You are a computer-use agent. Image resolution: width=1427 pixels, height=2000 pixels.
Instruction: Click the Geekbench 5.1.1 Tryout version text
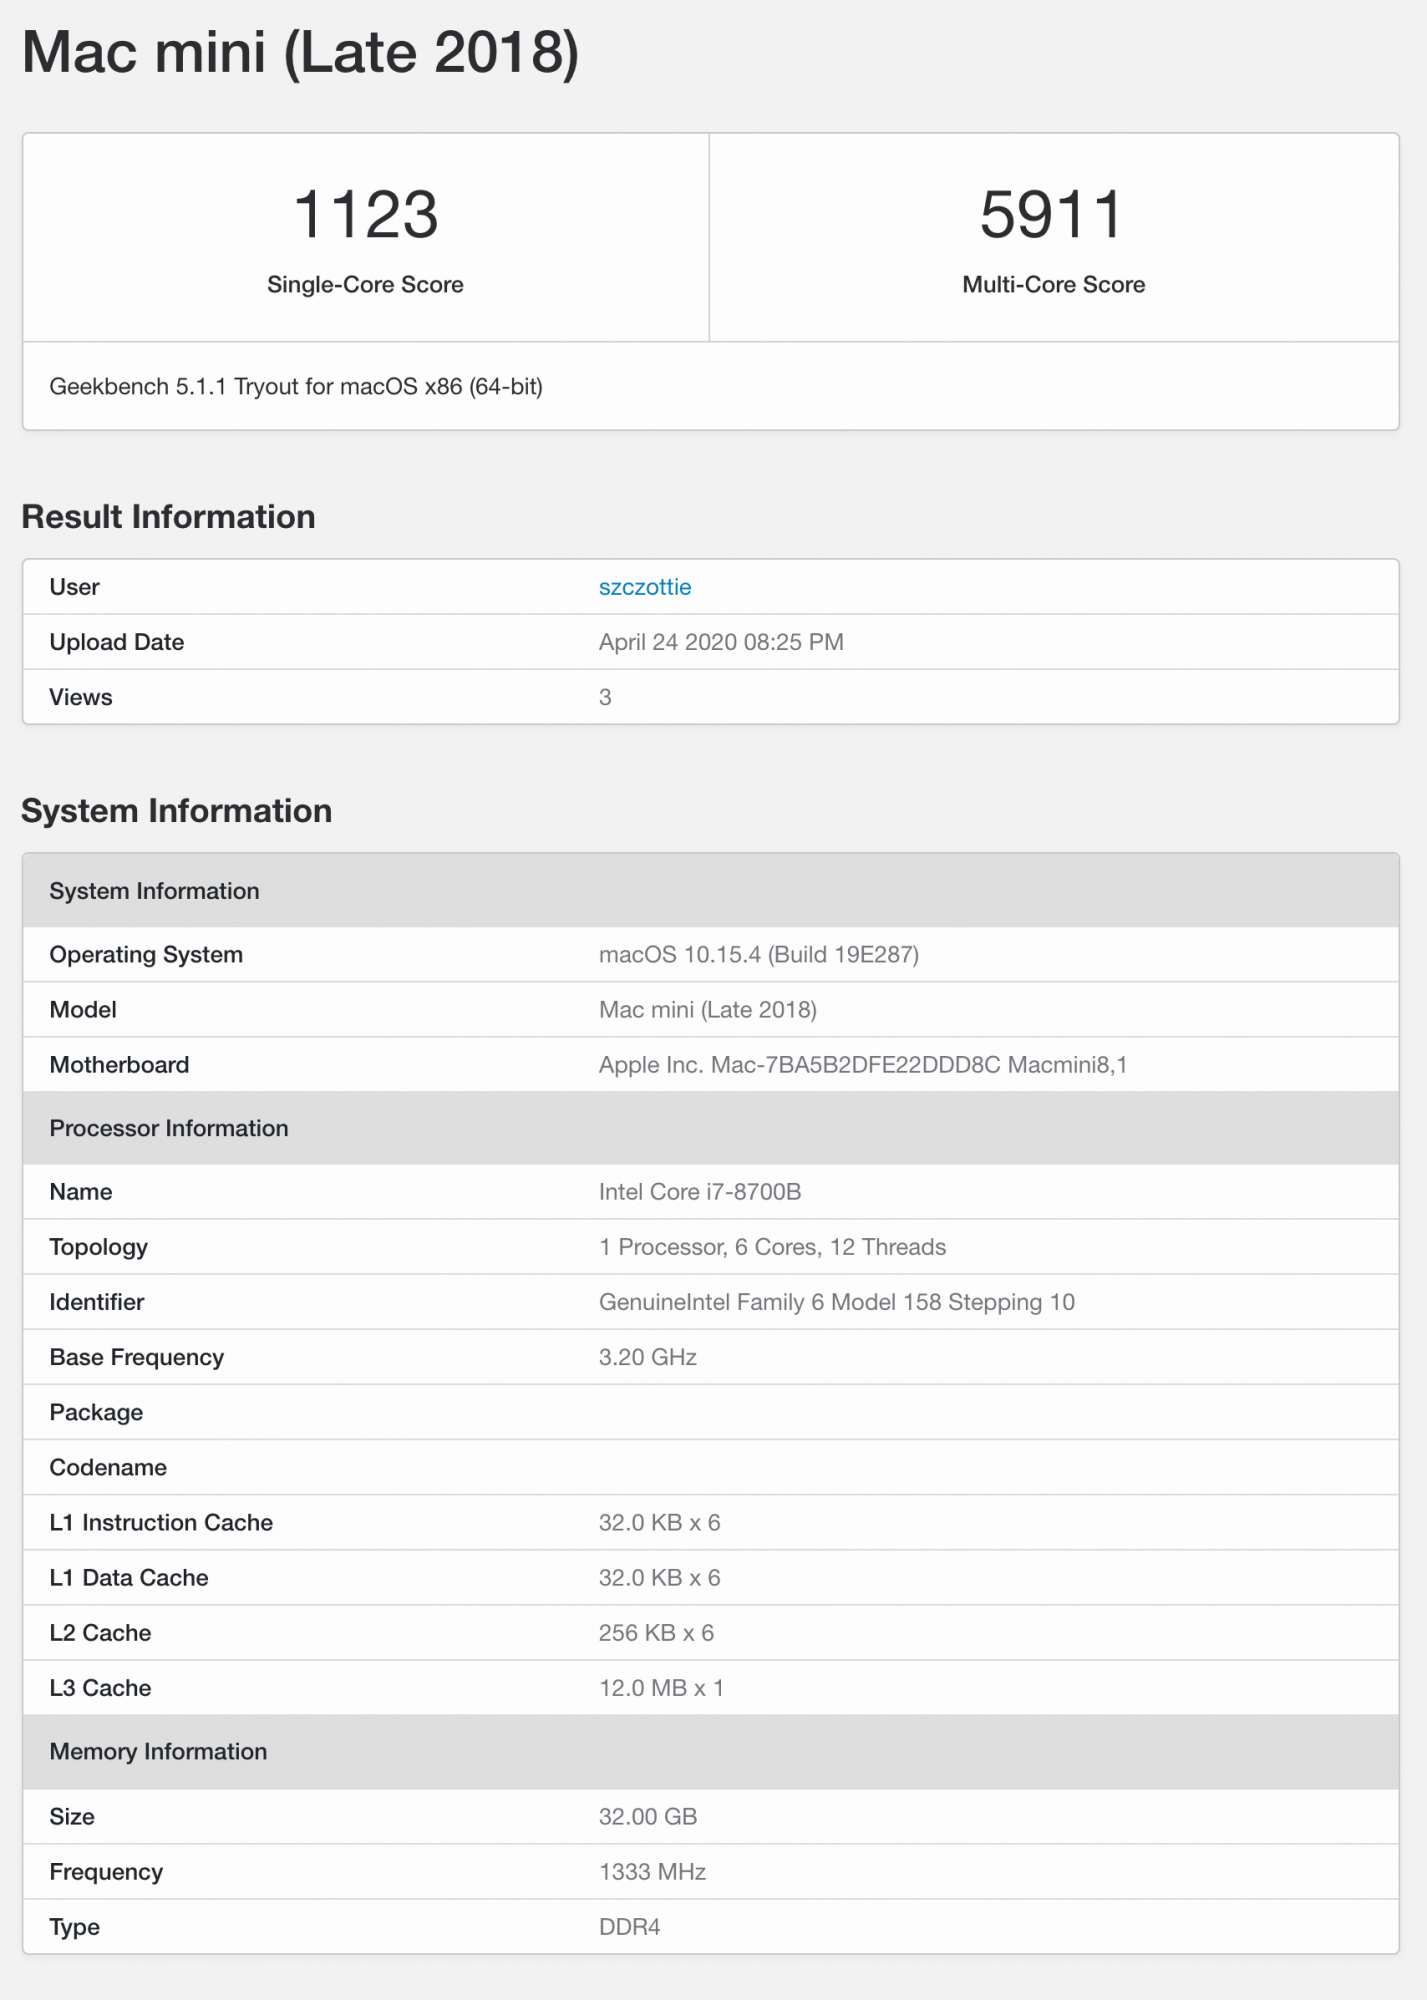click(x=296, y=387)
